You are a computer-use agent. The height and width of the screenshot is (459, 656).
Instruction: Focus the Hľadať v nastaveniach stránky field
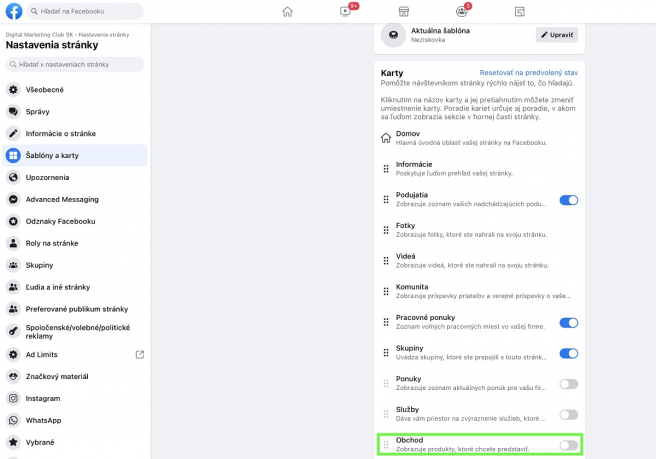[x=76, y=65]
